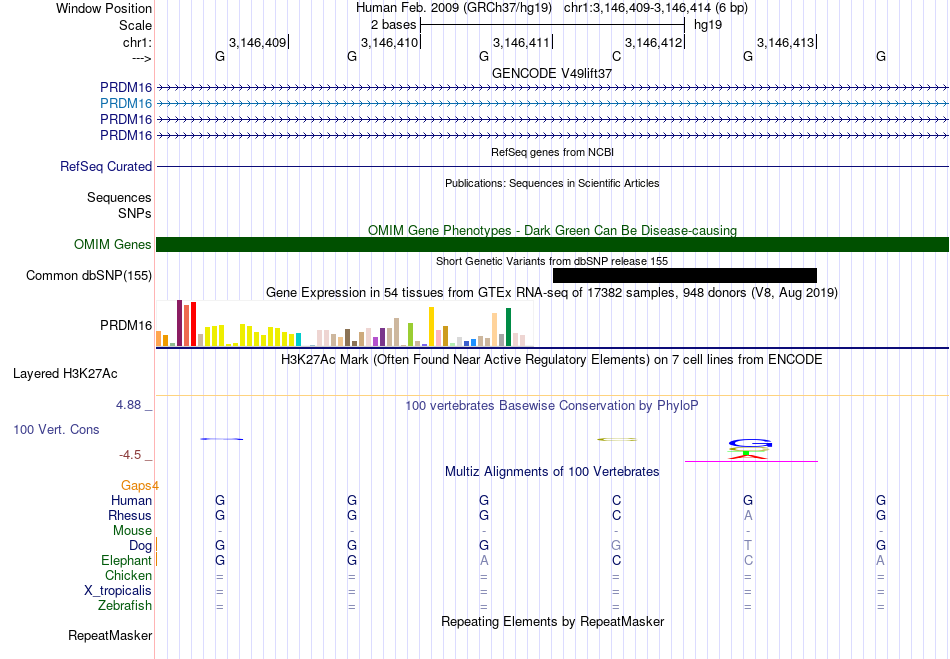Open the RefSeq Curated track label
The width and height of the screenshot is (950, 659).
click(106, 166)
